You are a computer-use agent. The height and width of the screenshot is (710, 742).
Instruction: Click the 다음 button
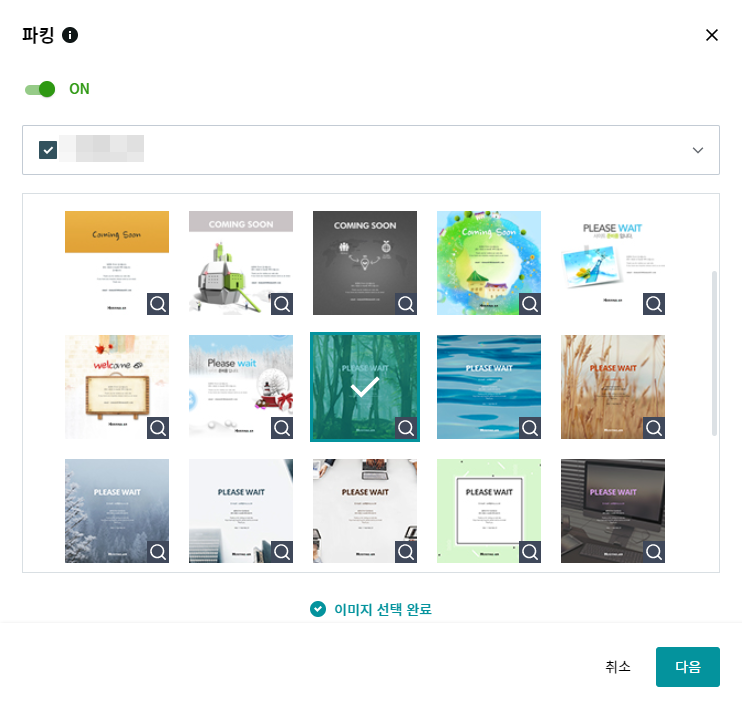tap(688, 666)
